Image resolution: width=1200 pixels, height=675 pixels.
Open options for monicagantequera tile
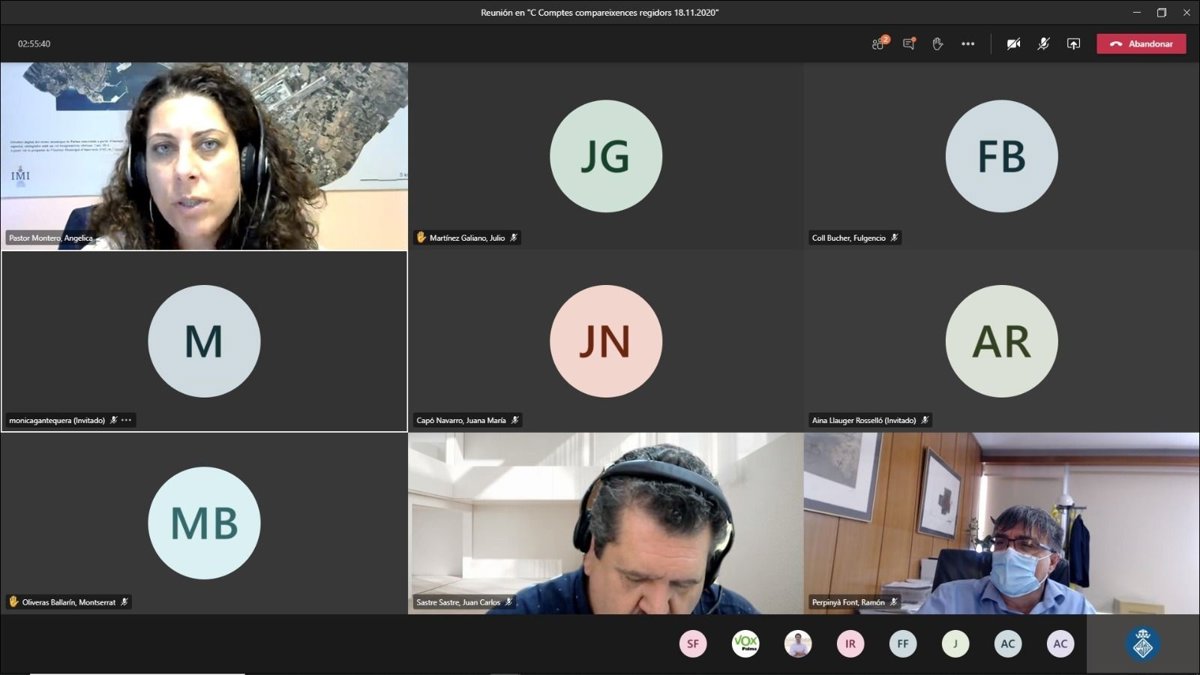click(x=126, y=420)
